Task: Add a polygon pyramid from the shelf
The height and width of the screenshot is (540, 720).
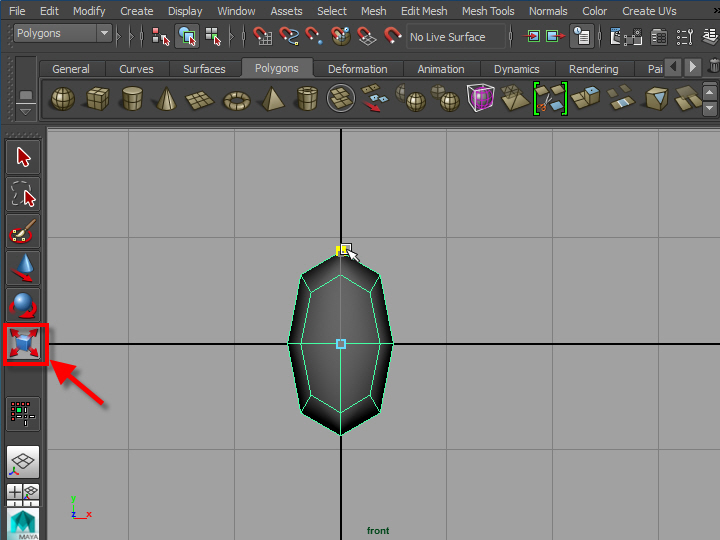Action: coord(272,98)
